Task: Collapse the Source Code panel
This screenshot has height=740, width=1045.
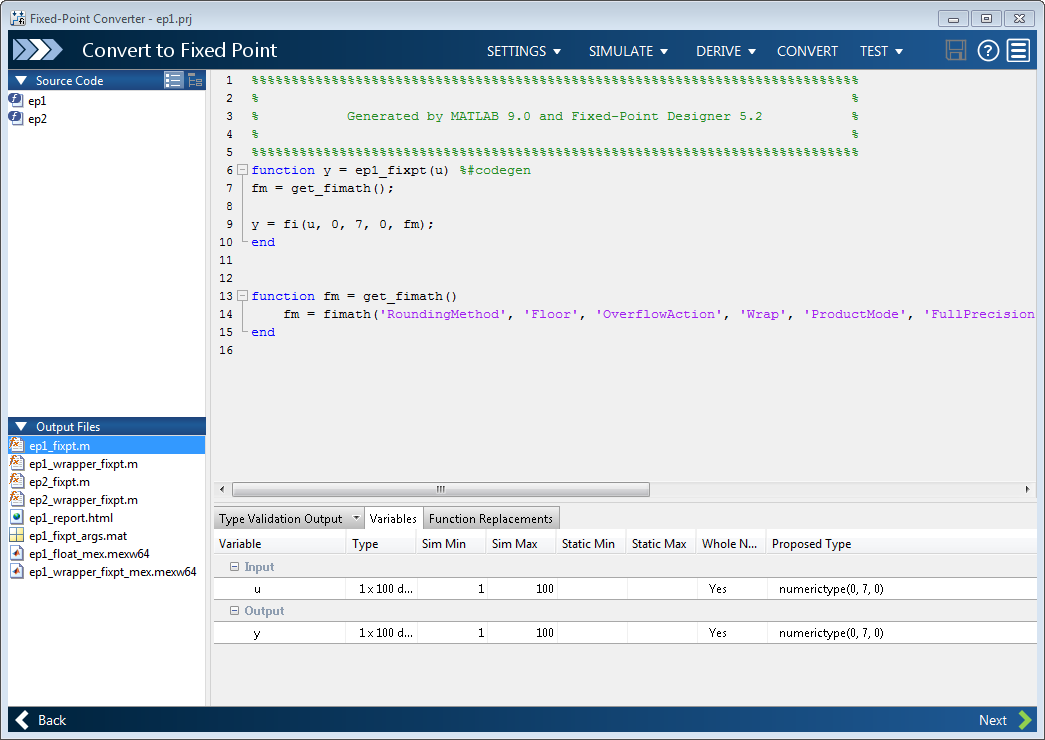Action: (x=21, y=81)
